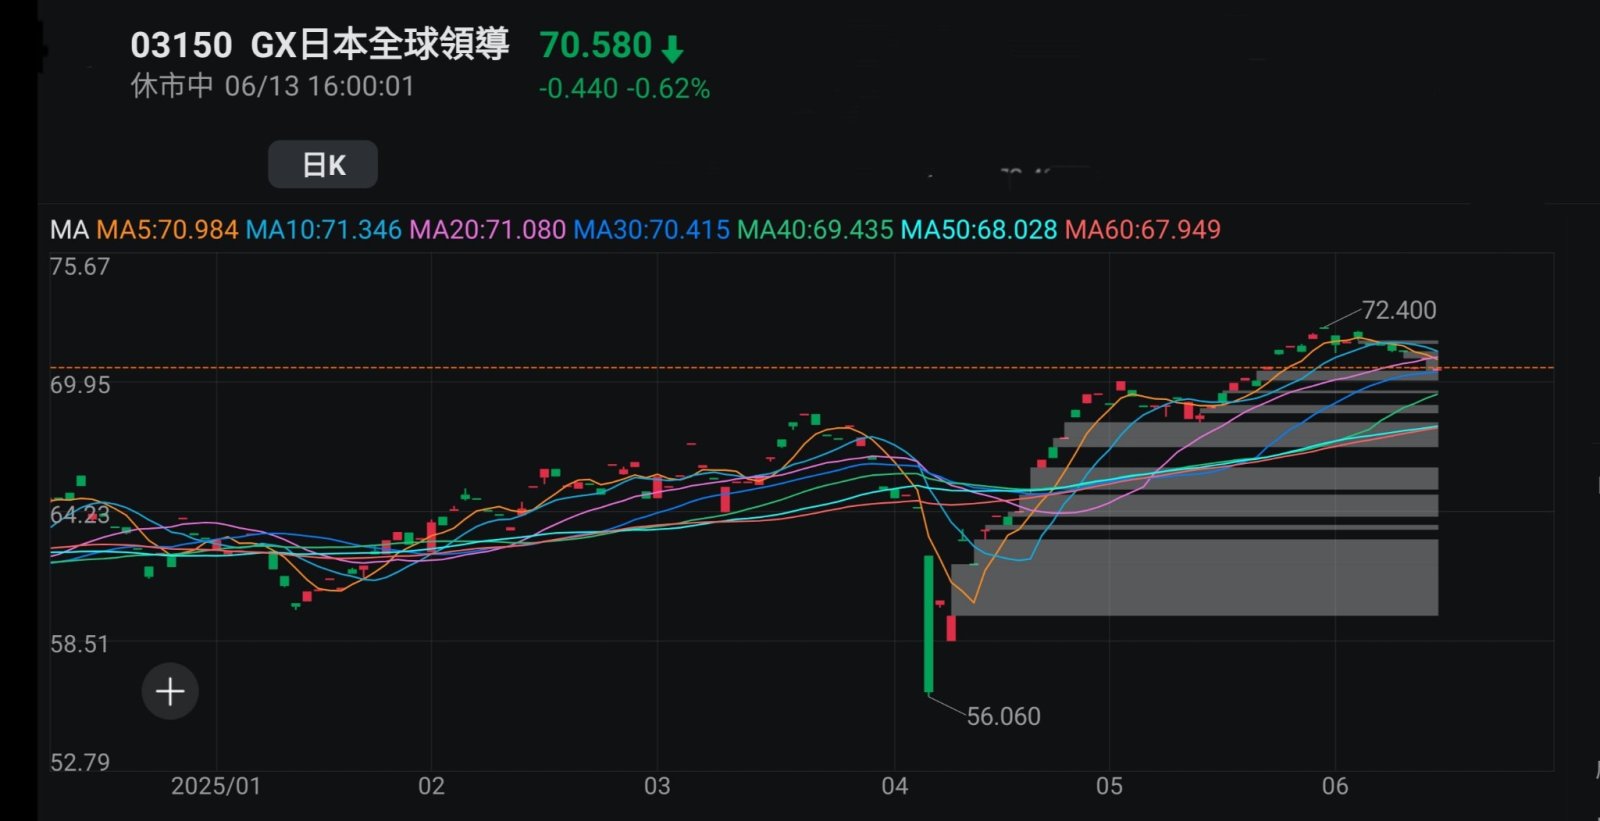
Task: Click MA5:70.984 legend value
Action: point(167,230)
